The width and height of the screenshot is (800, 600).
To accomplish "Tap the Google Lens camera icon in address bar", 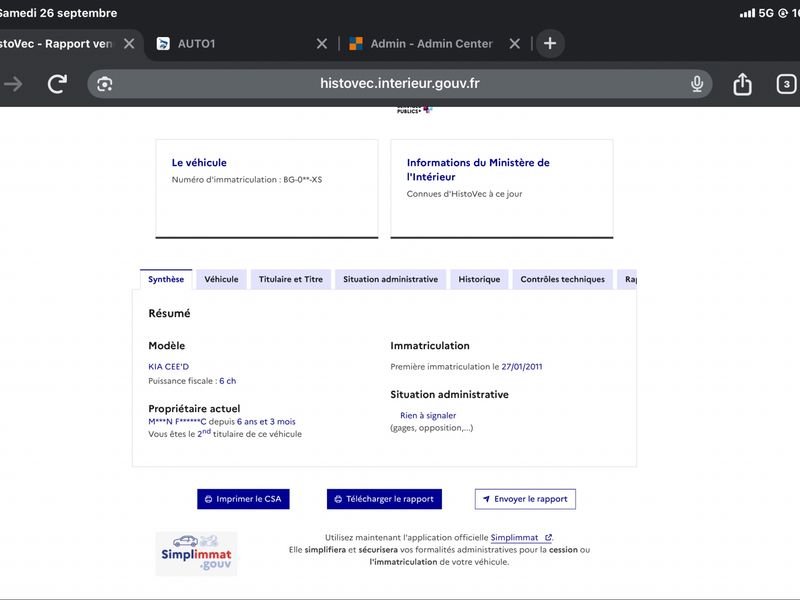I will pos(105,84).
